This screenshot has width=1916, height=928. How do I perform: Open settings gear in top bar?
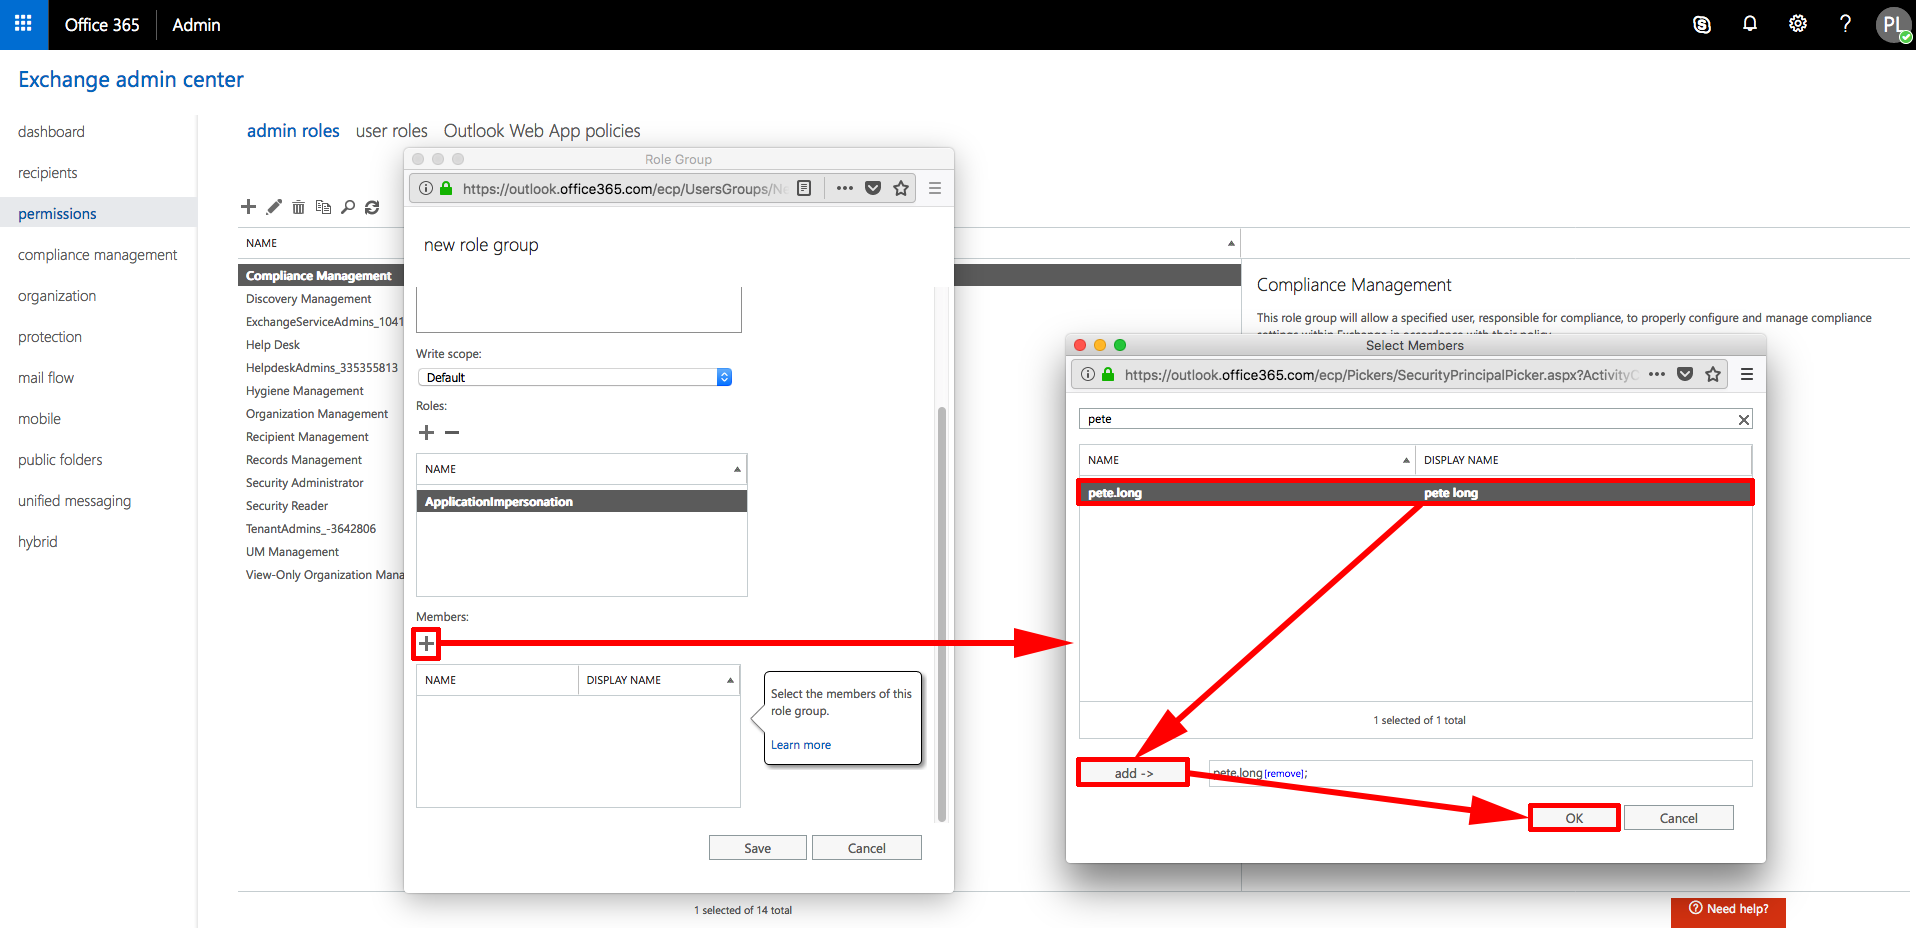(1798, 24)
